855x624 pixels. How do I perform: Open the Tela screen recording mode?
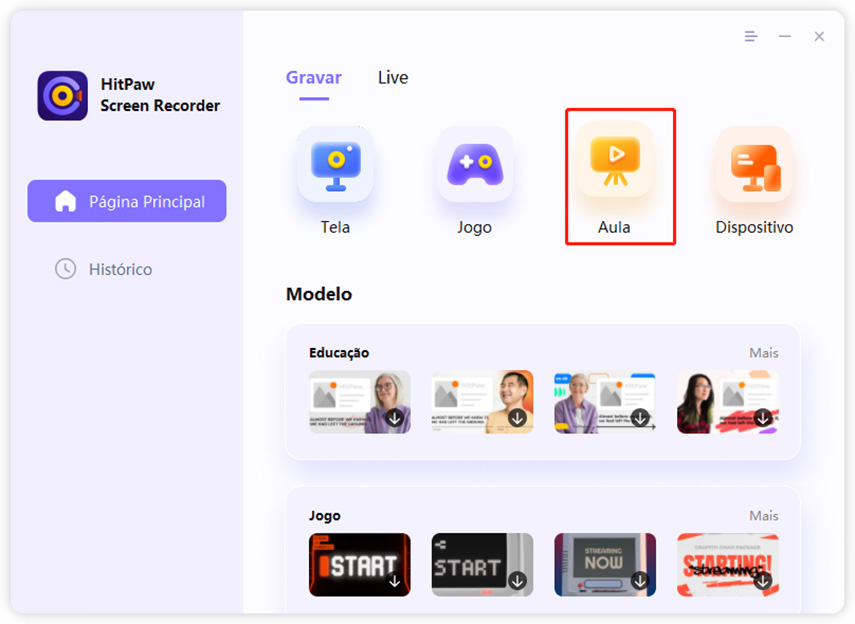point(335,164)
